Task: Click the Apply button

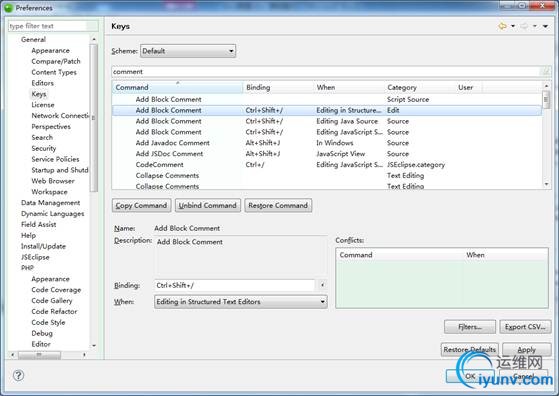Action: point(527,350)
